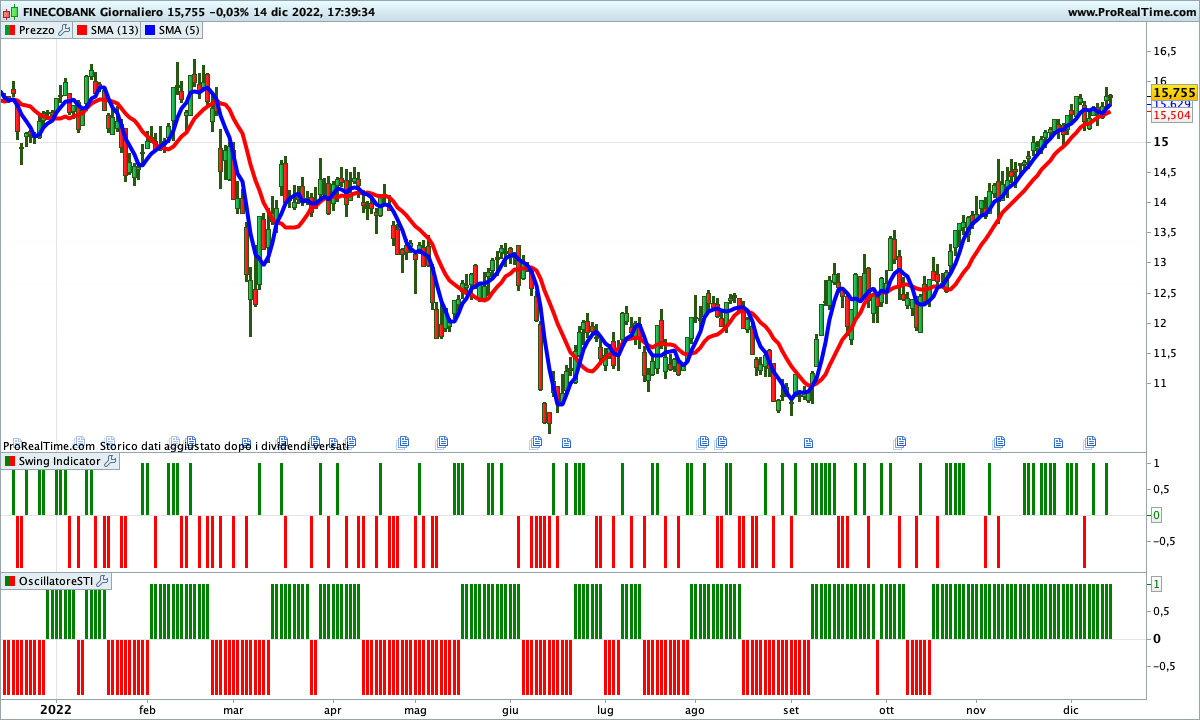Click the OscillatoreSTI red-green swatch
Screen dimensions: 1200x720
[x=10, y=581]
